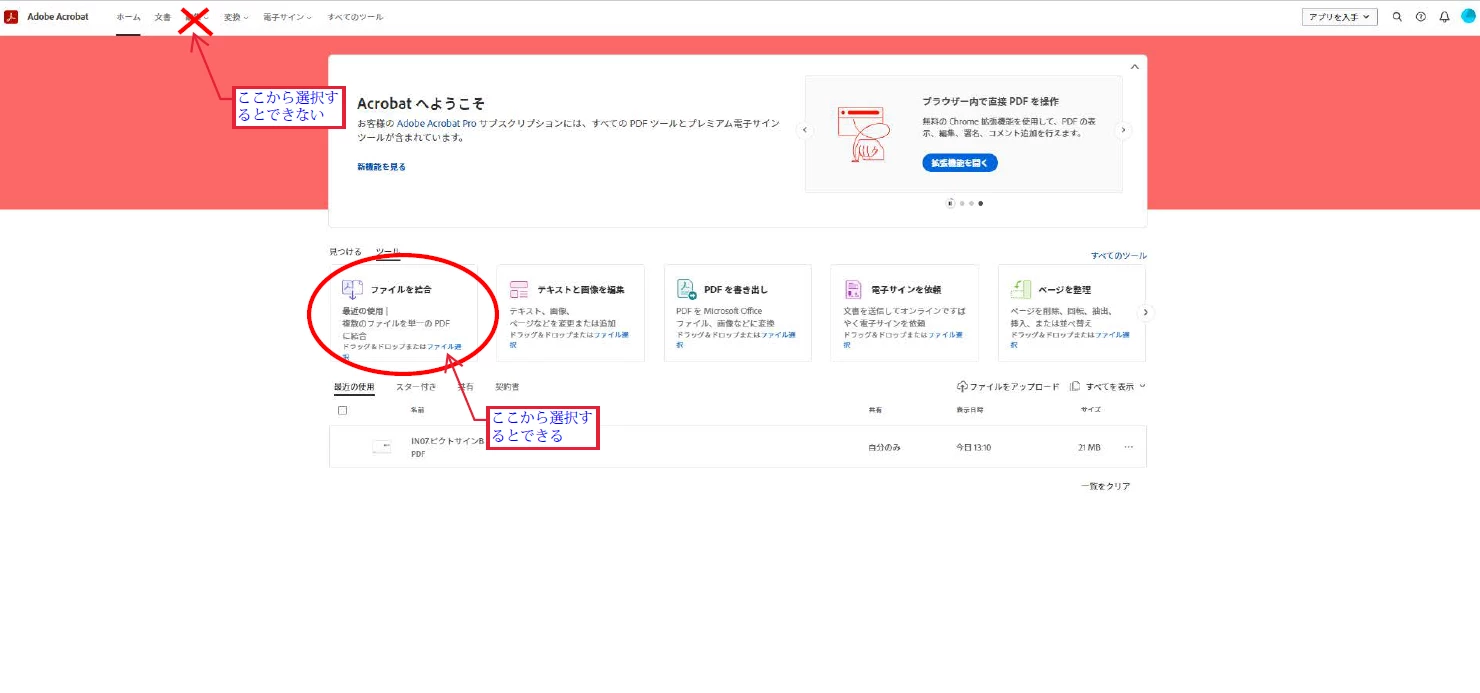The width and height of the screenshot is (1480, 693).
Task: Click the テキストと画像を編集 edit icon
Action: 518,289
